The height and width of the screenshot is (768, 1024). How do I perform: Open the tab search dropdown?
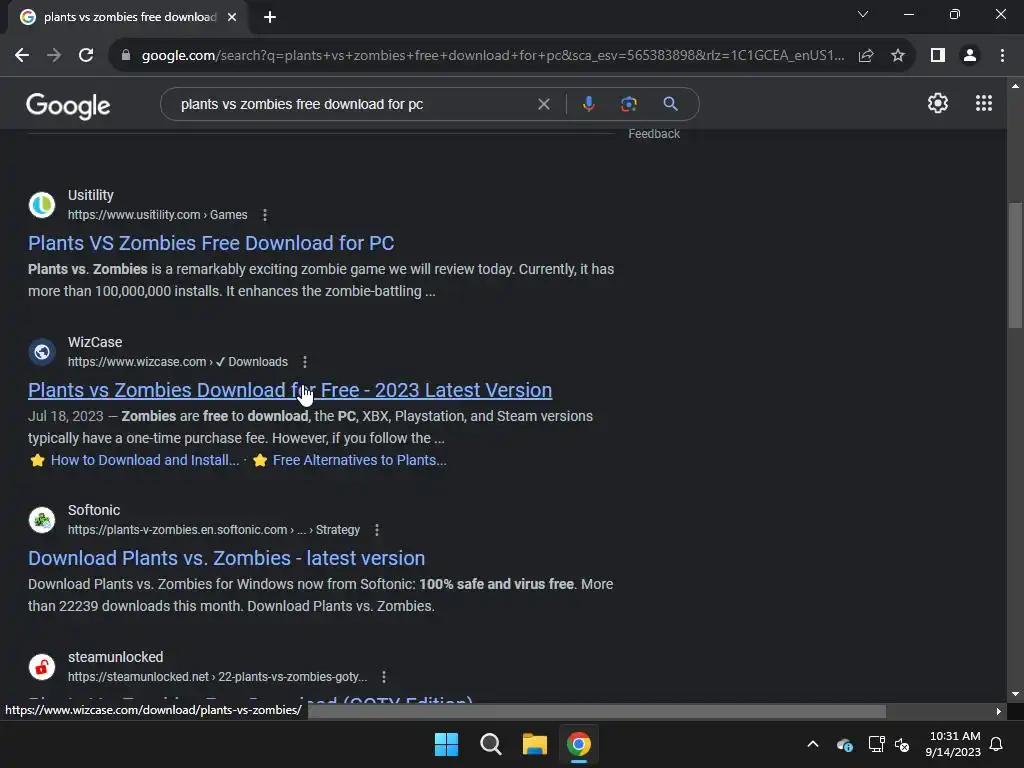pos(863,14)
